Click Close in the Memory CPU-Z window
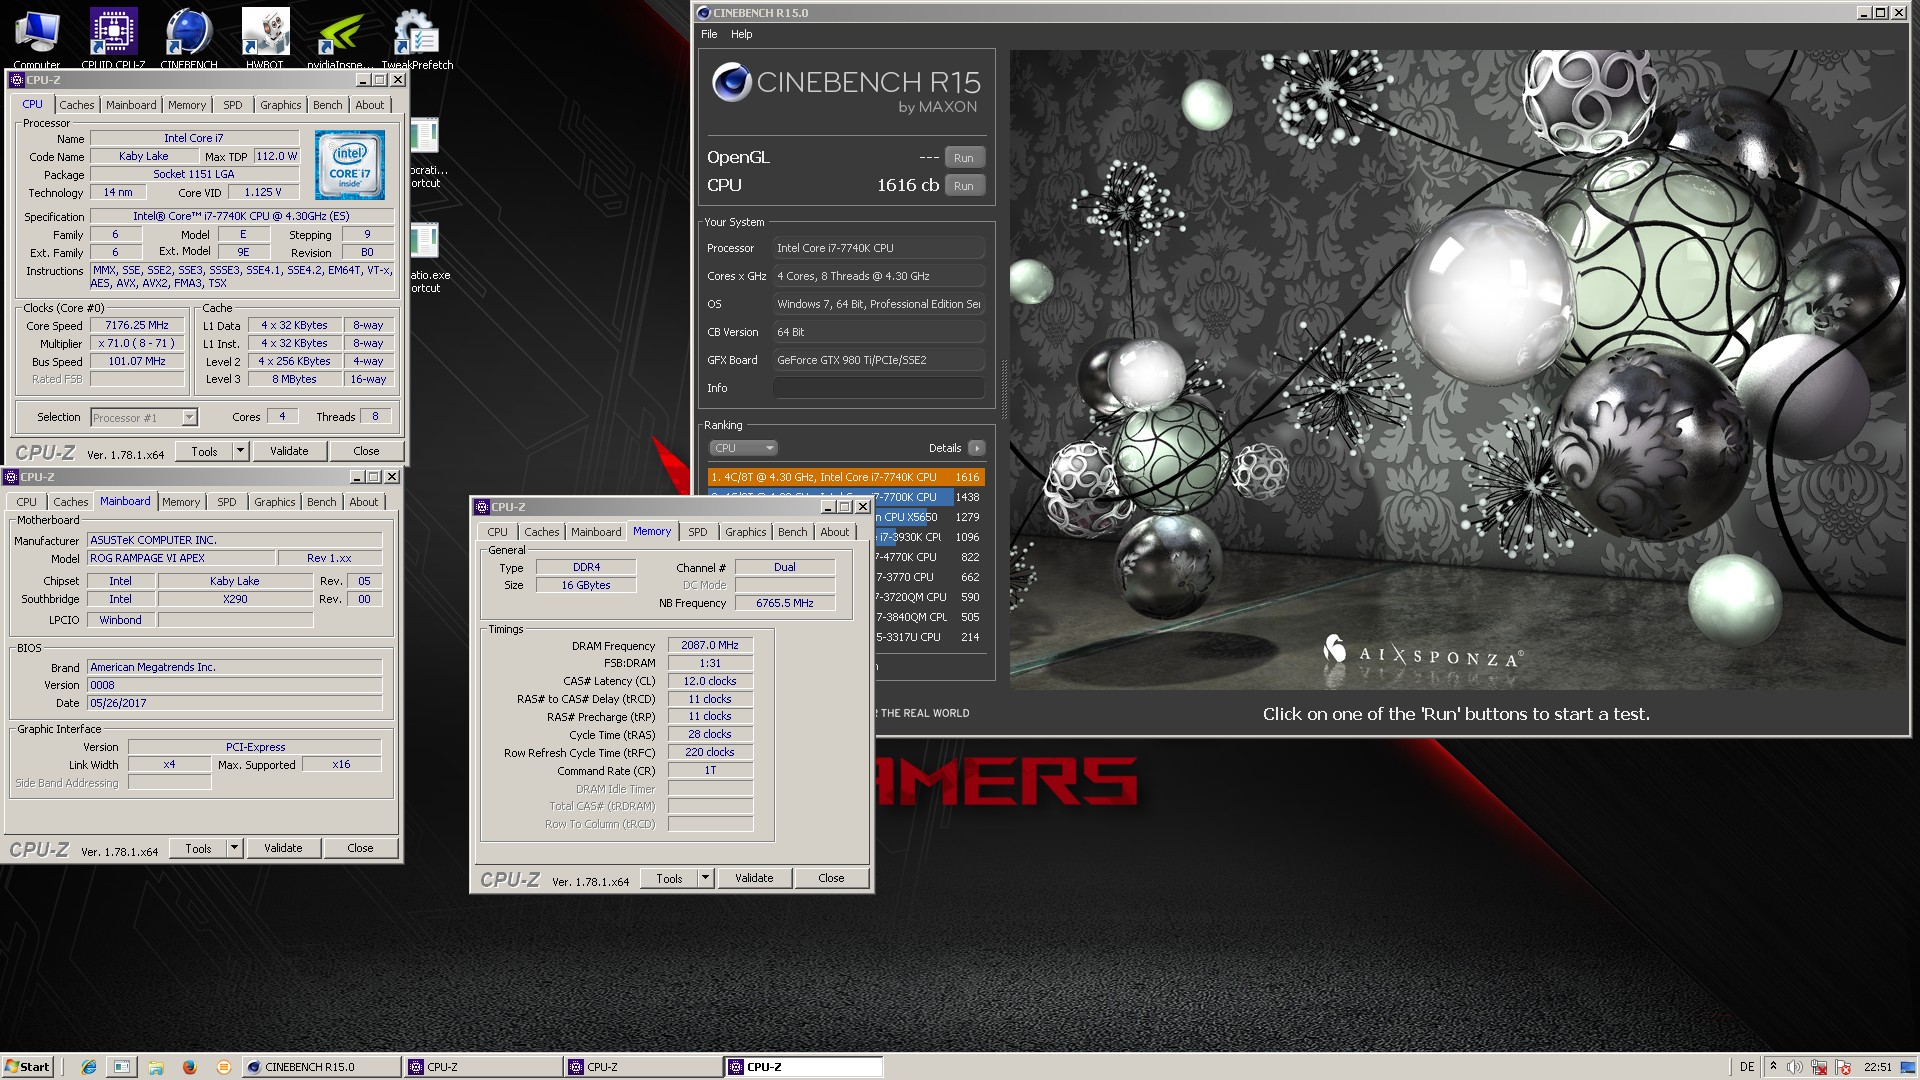The height and width of the screenshot is (1080, 1920). pyautogui.click(x=831, y=878)
